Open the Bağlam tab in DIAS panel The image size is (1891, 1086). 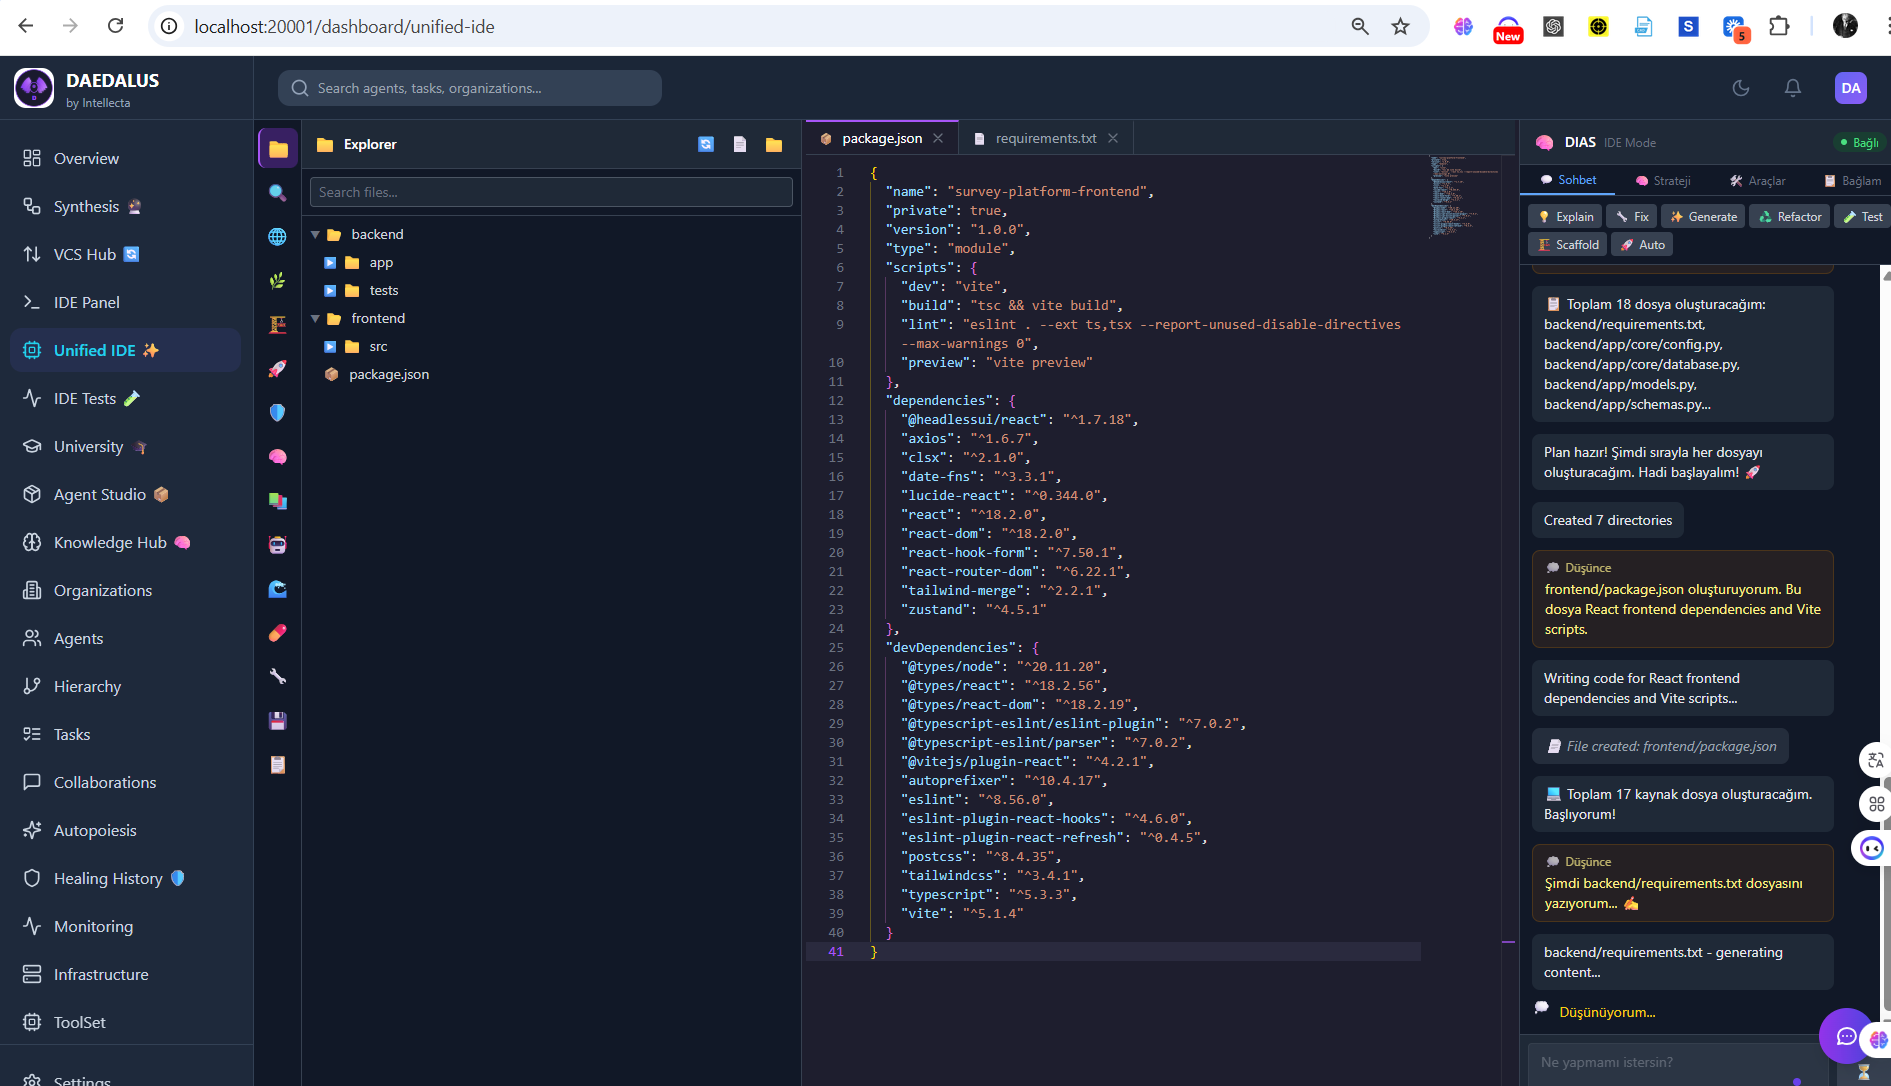click(x=1853, y=181)
